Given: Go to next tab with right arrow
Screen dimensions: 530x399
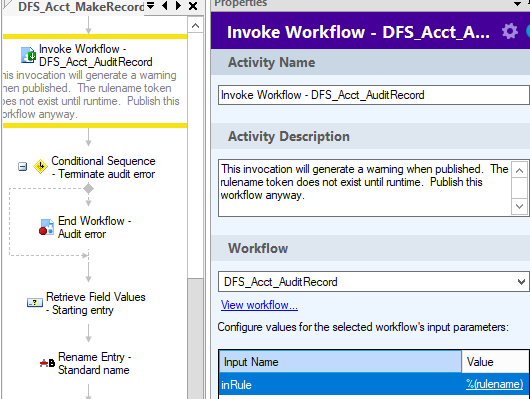Looking at the screenshot, I should point(178,5).
